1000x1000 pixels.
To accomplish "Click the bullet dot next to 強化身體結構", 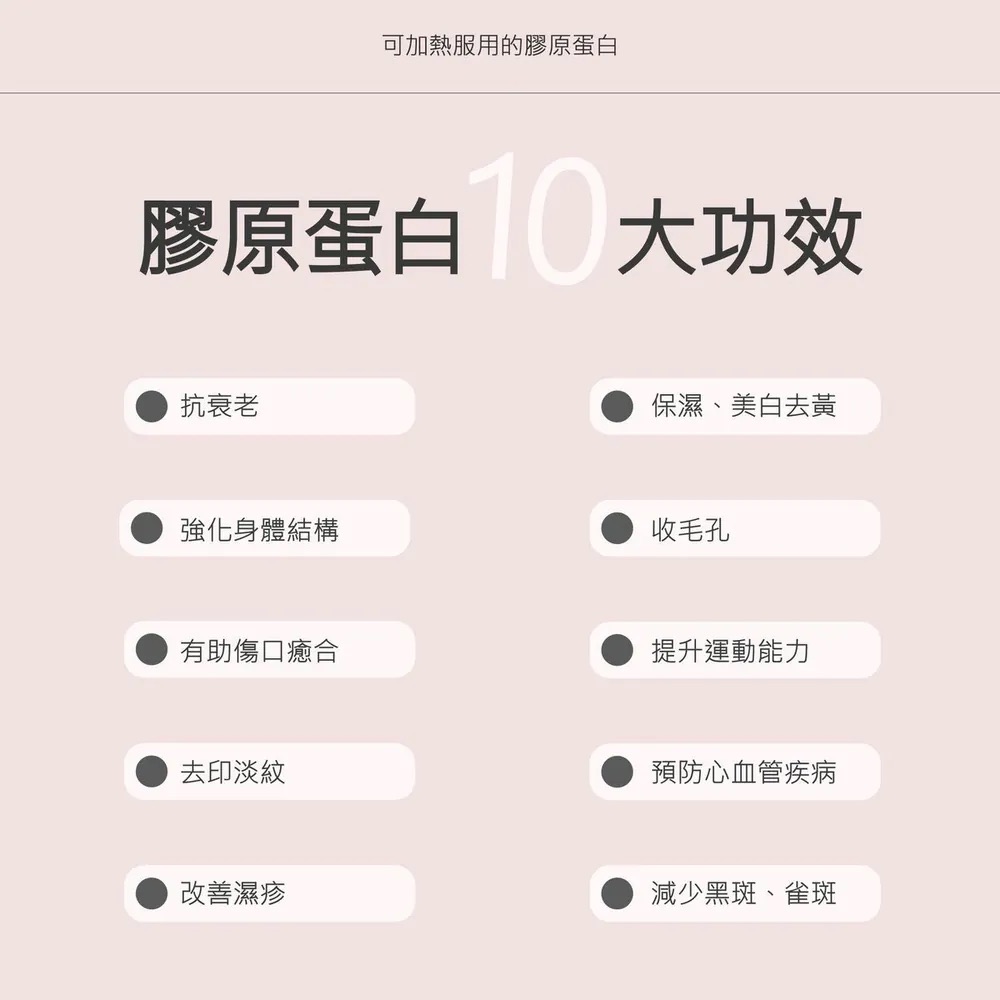I will [x=147, y=528].
